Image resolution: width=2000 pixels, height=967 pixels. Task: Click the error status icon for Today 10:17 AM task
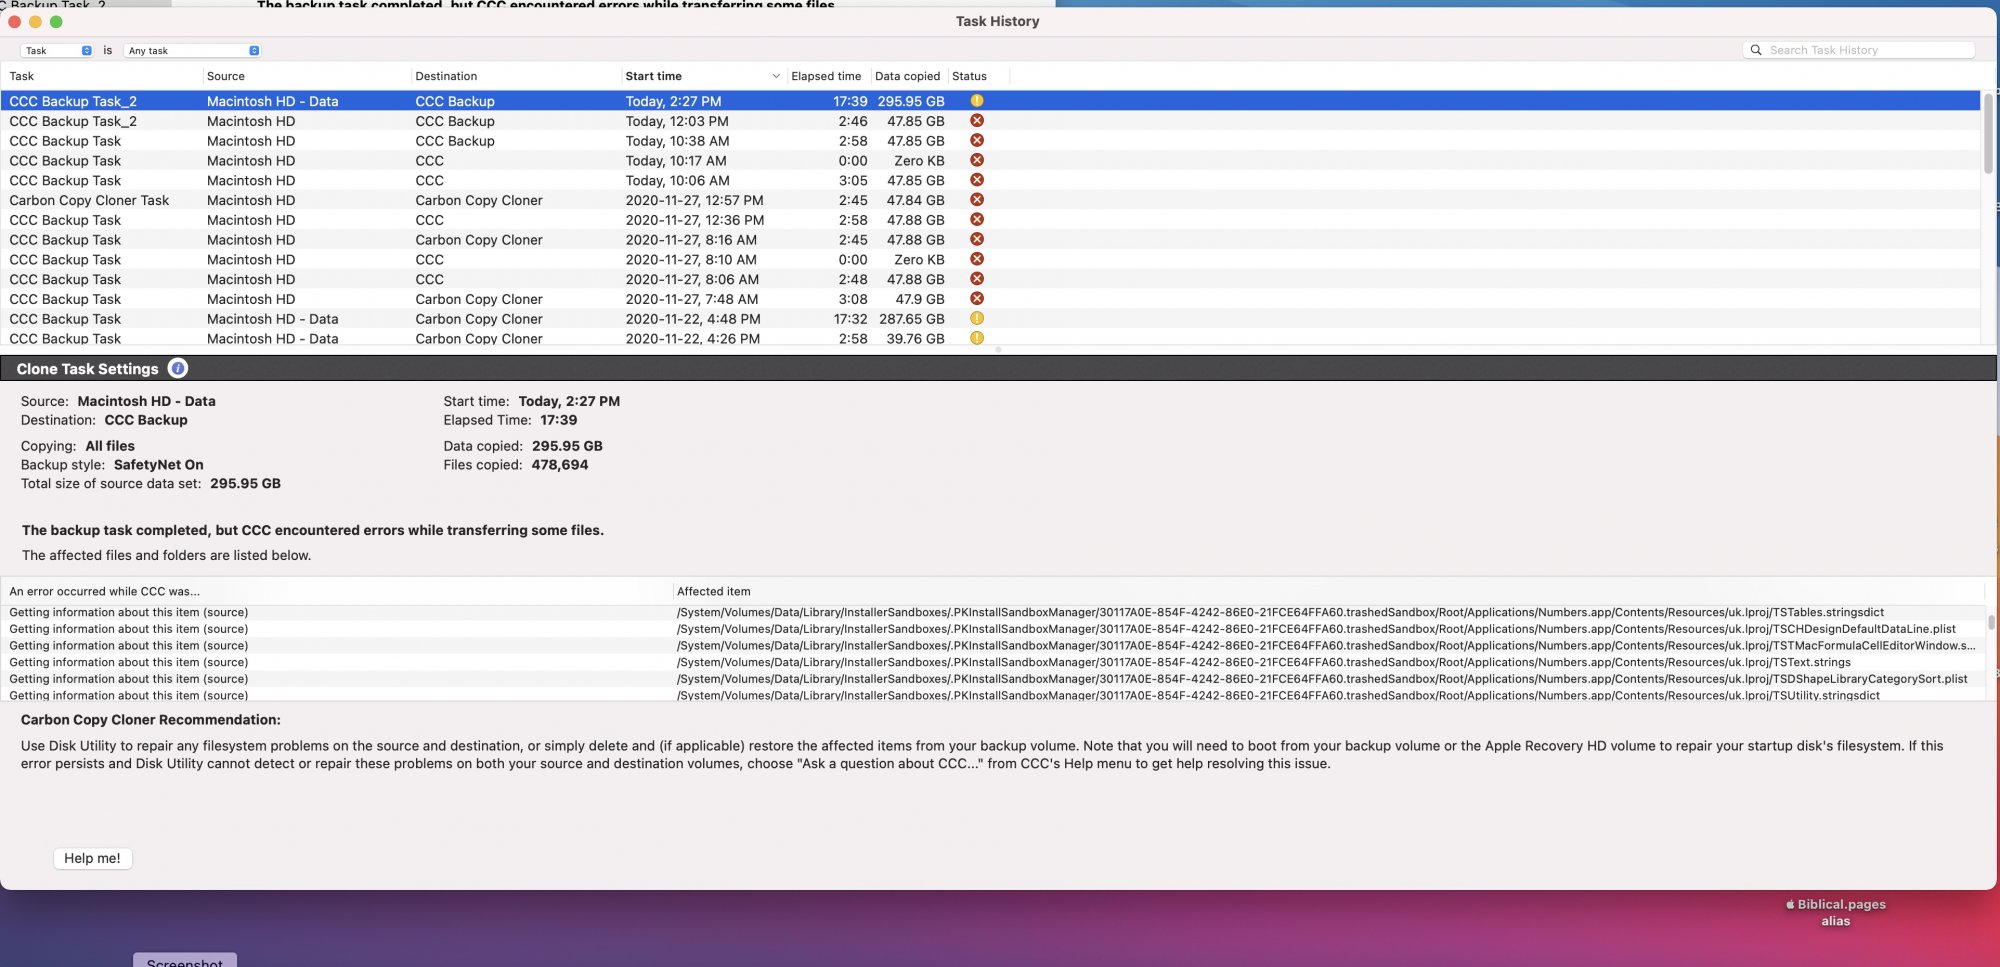point(977,160)
